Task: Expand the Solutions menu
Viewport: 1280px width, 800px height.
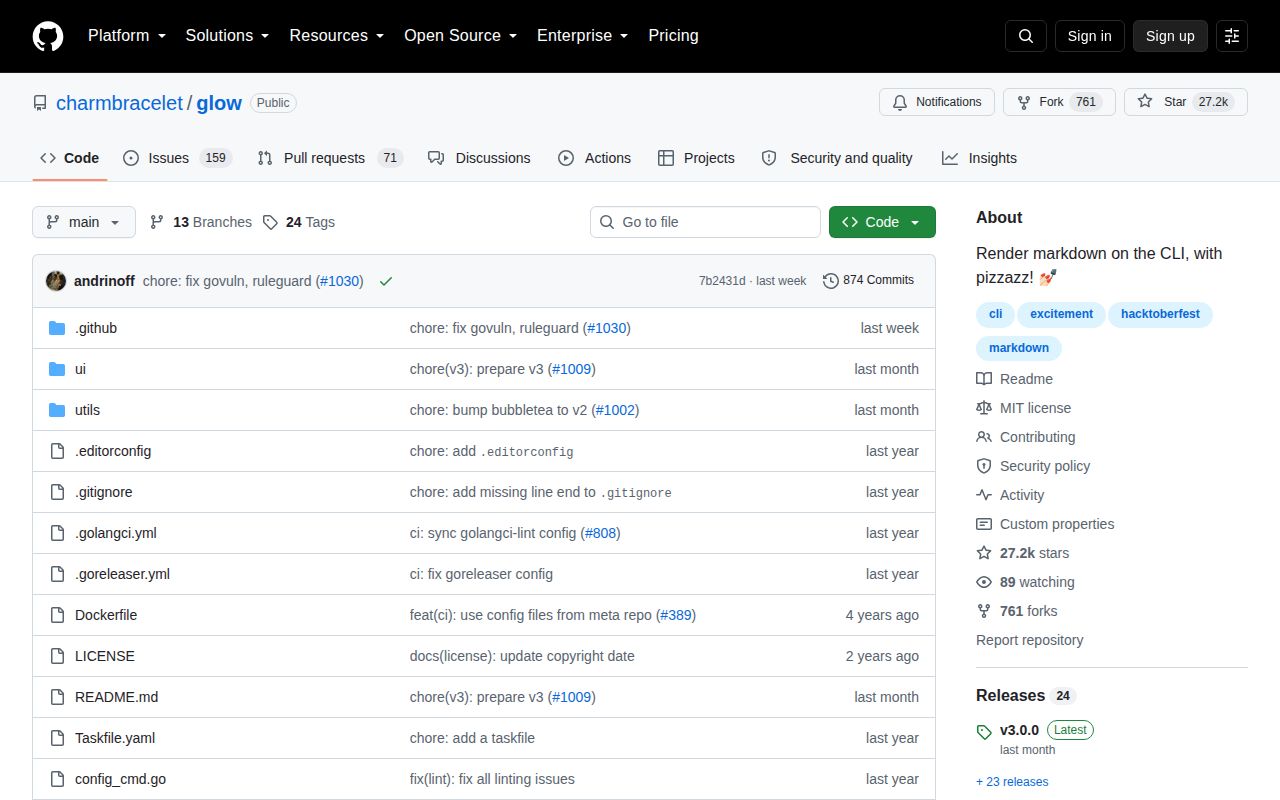Action: point(227,36)
